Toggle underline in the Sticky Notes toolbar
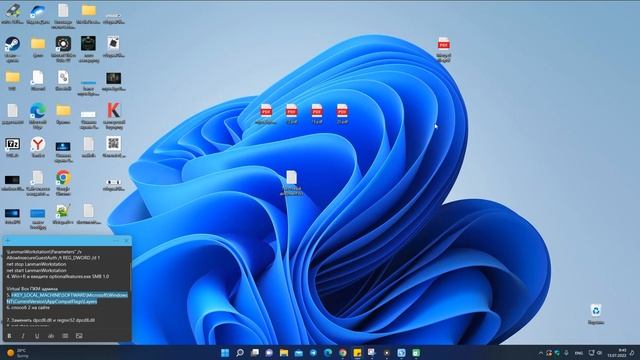The image size is (640, 360). pos(37,336)
